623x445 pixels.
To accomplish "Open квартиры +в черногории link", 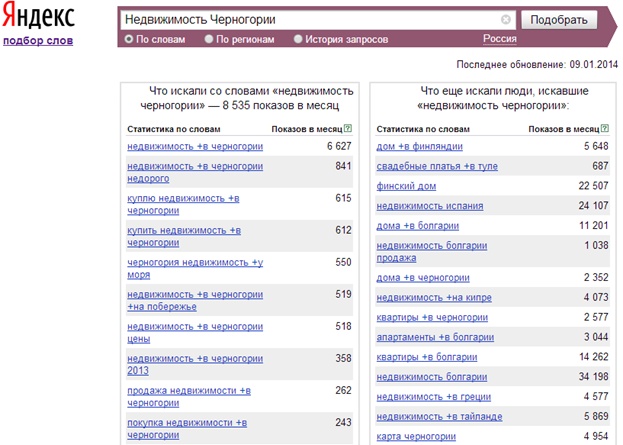I will (x=432, y=317).
